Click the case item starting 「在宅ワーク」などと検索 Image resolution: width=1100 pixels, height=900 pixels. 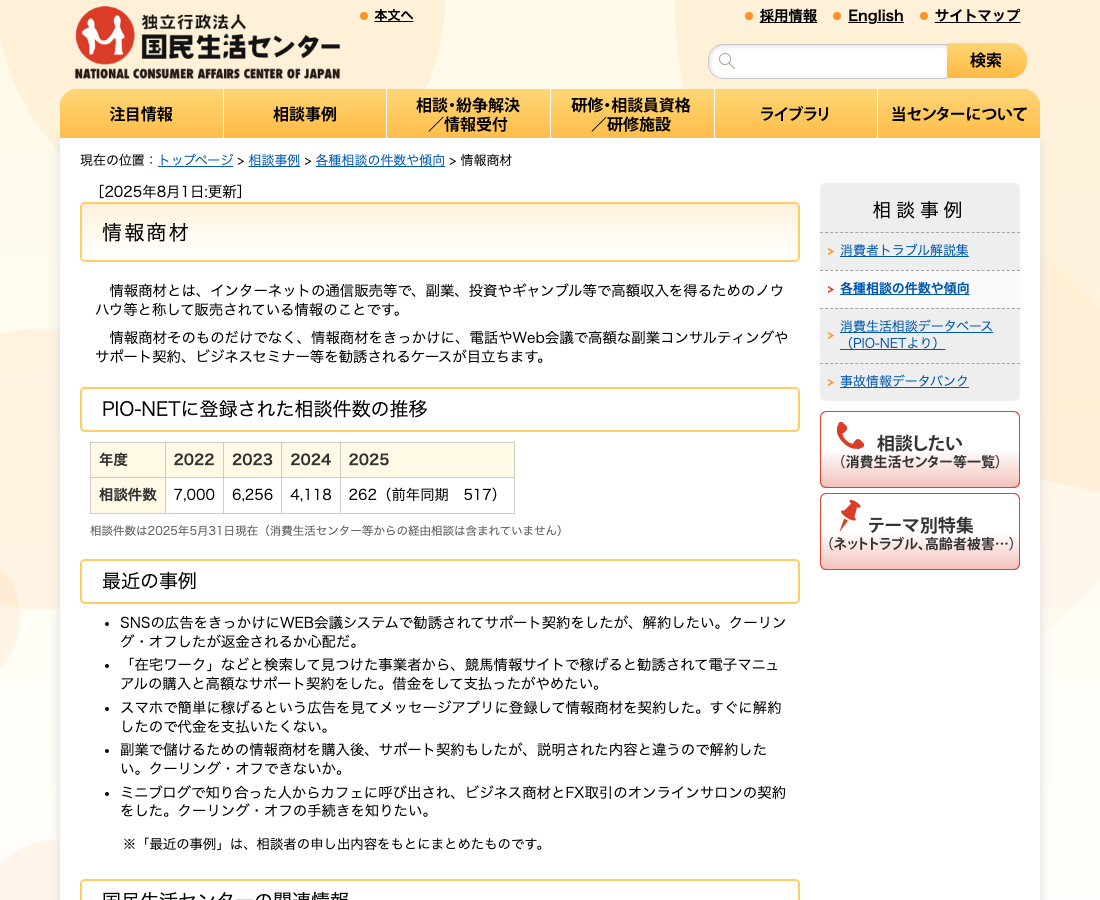point(449,674)
